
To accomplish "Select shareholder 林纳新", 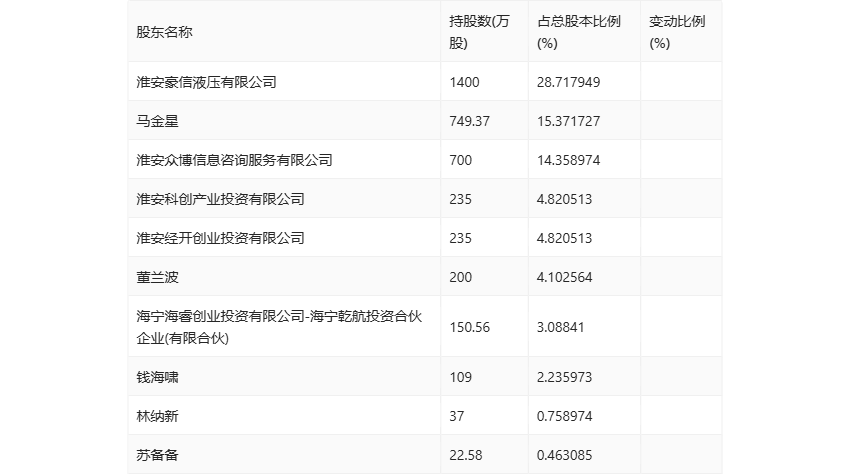I will point(157,416).
